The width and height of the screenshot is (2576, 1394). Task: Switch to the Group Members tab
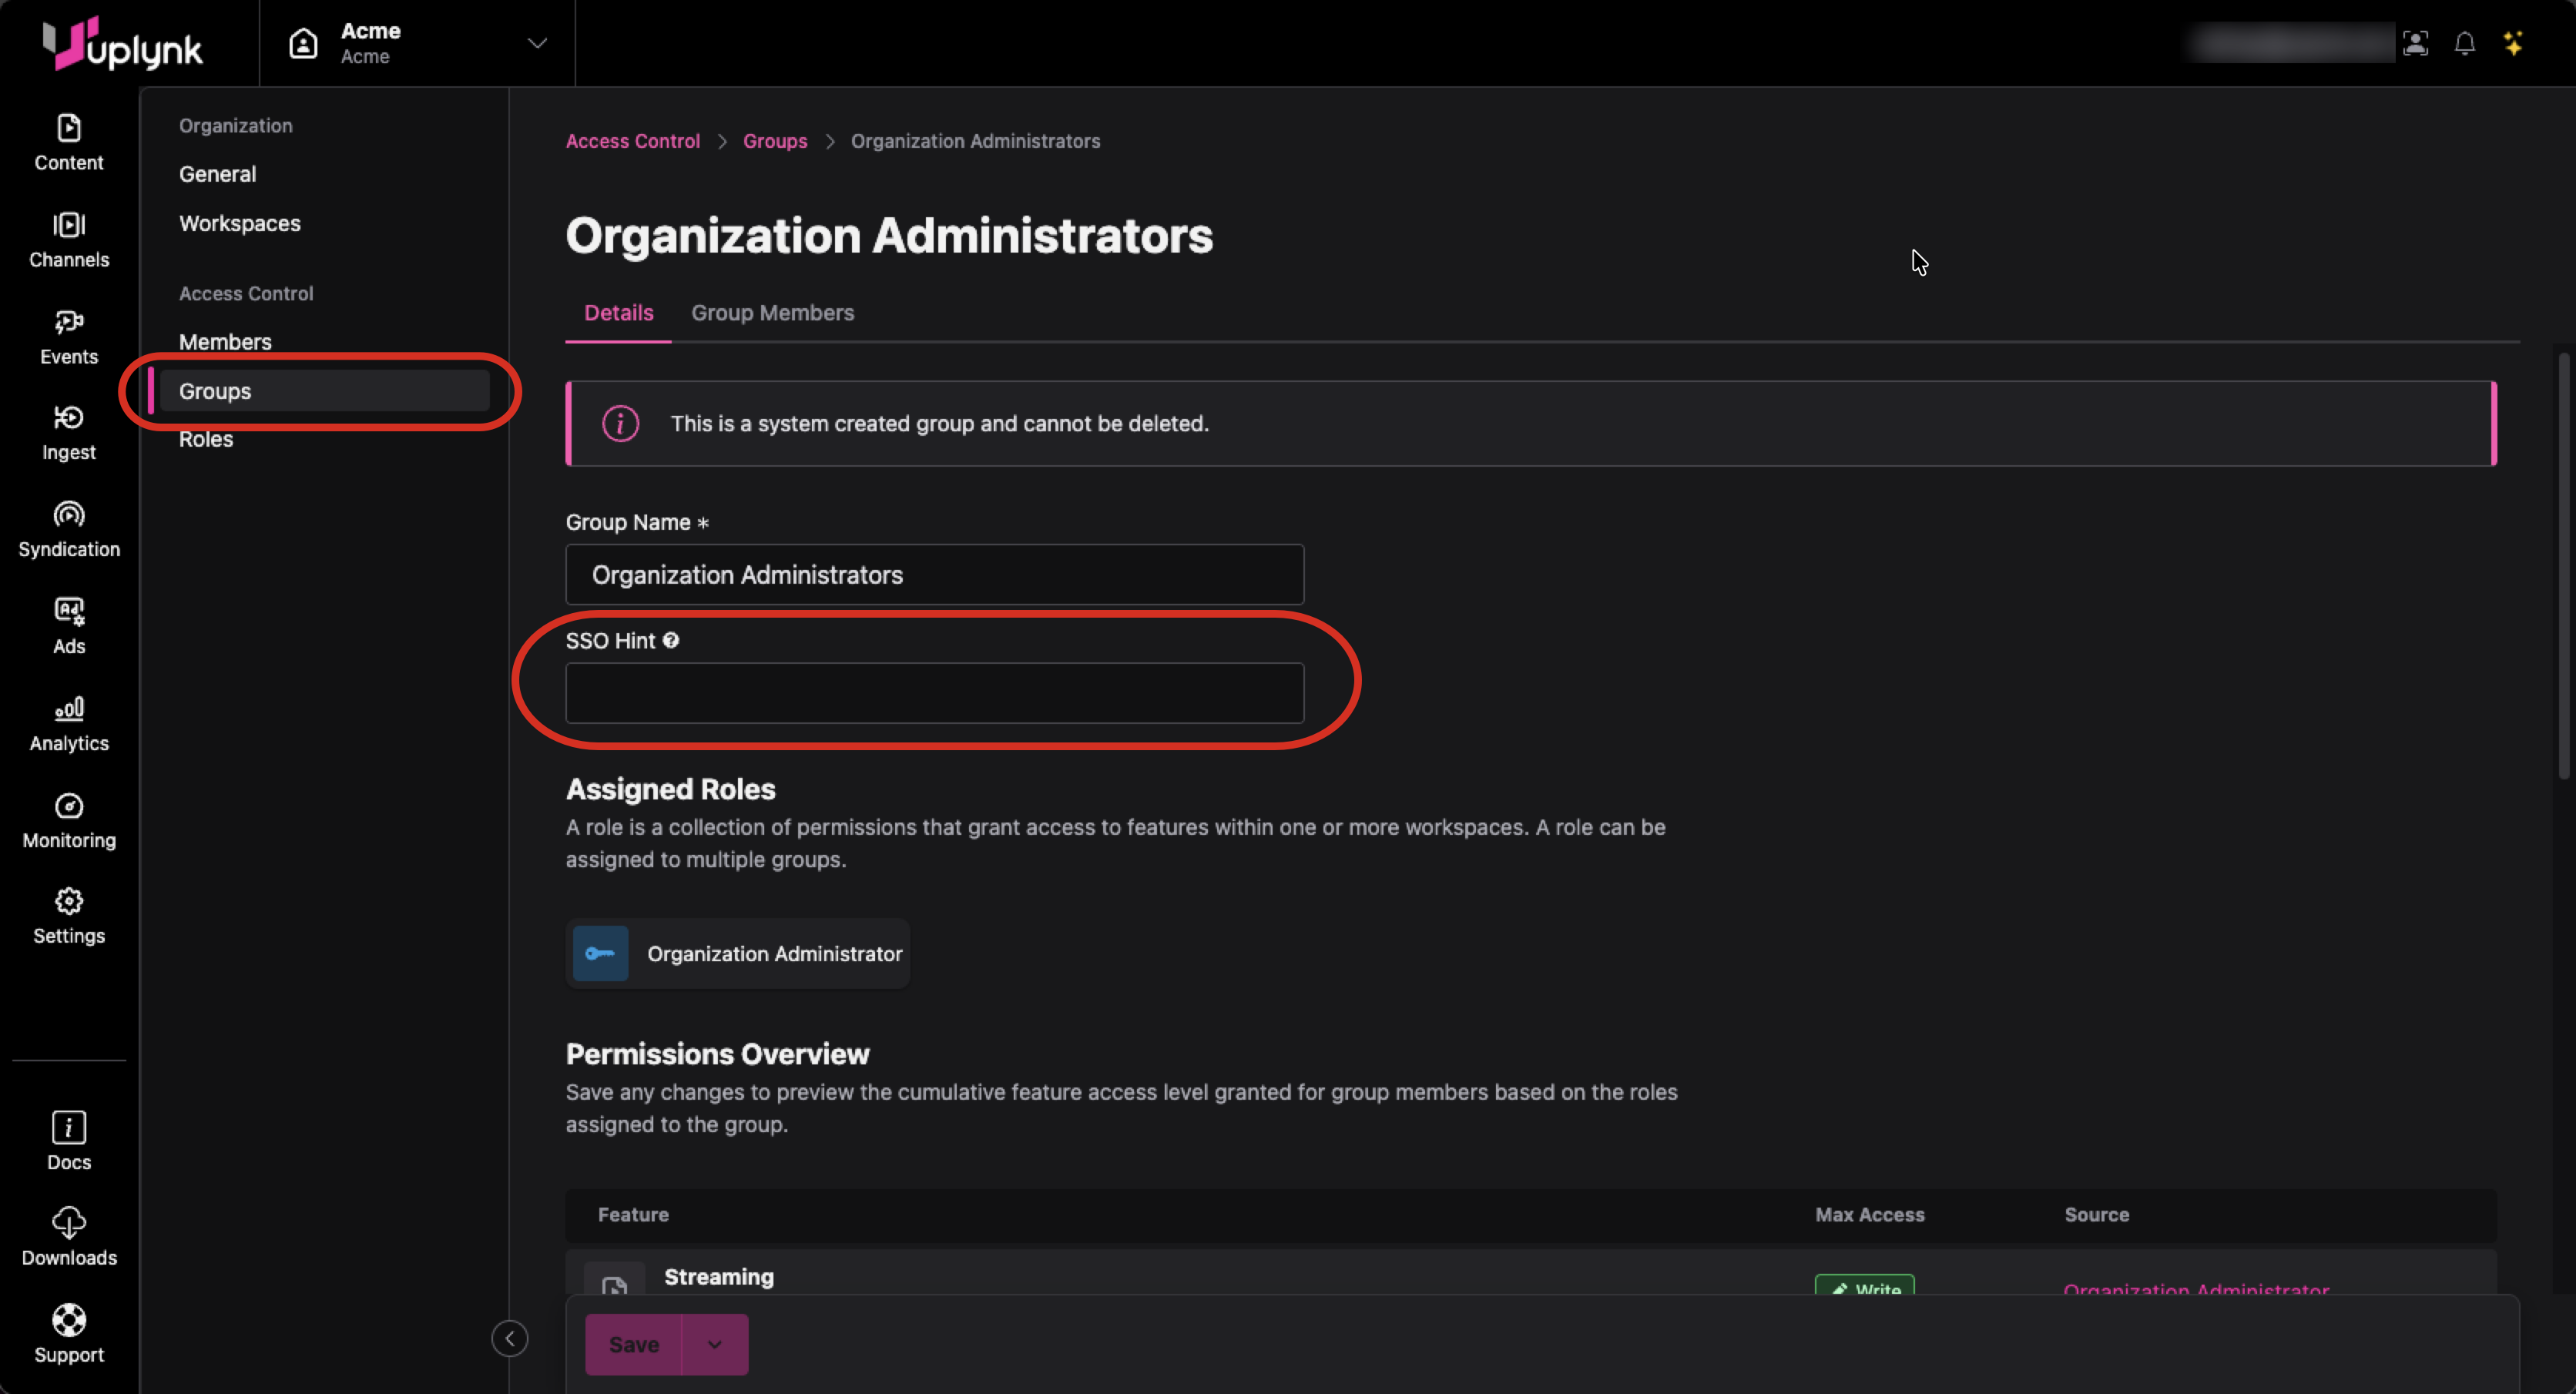(x=772, y=313)
